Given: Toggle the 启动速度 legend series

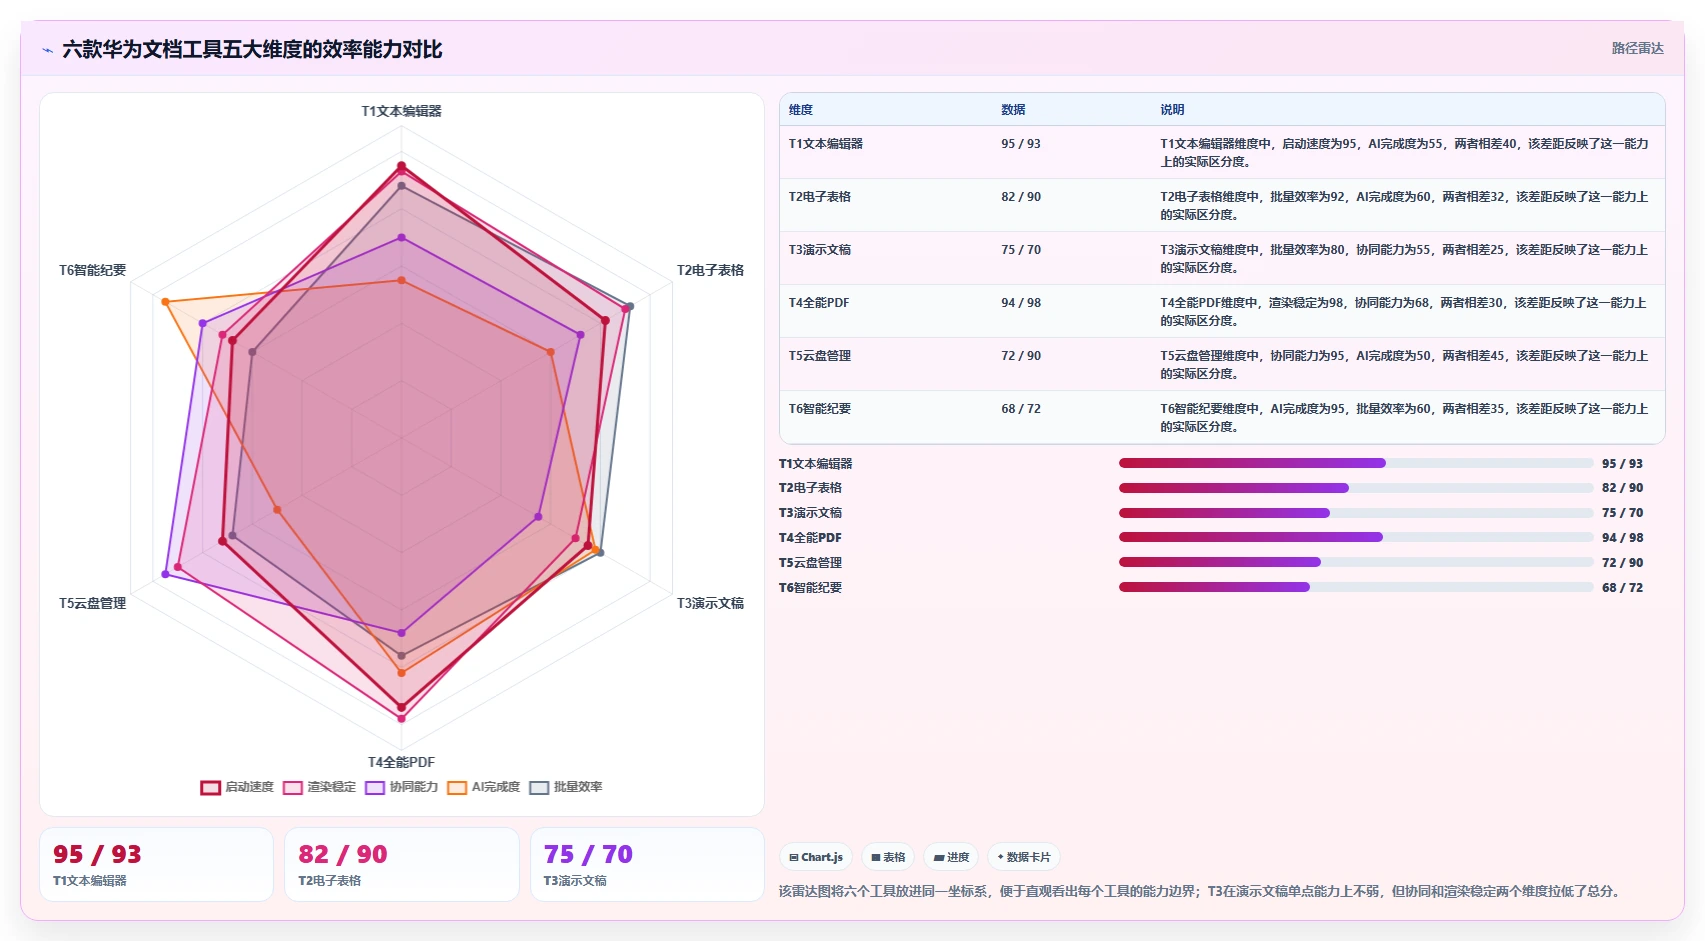Looking at the screenshot, I should click(237, 787).
